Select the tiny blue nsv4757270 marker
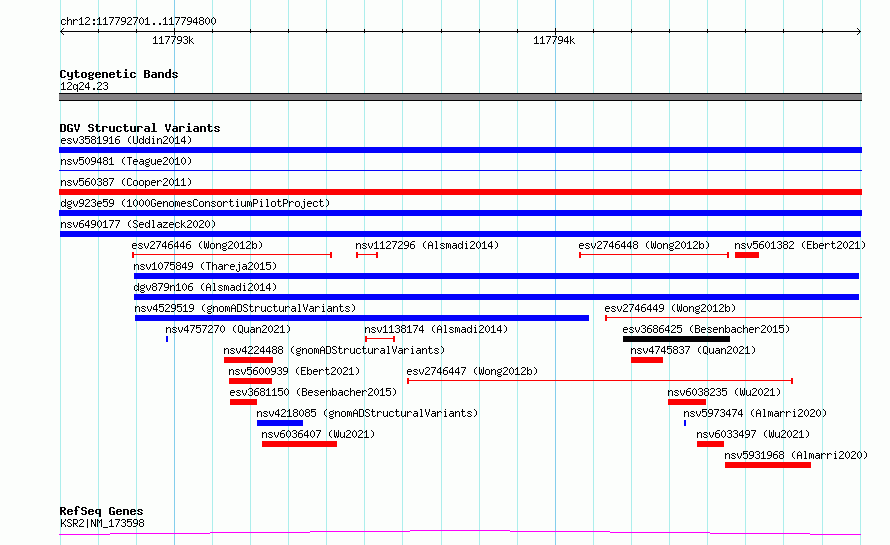890x545 pixels. [x=167, y=339]
